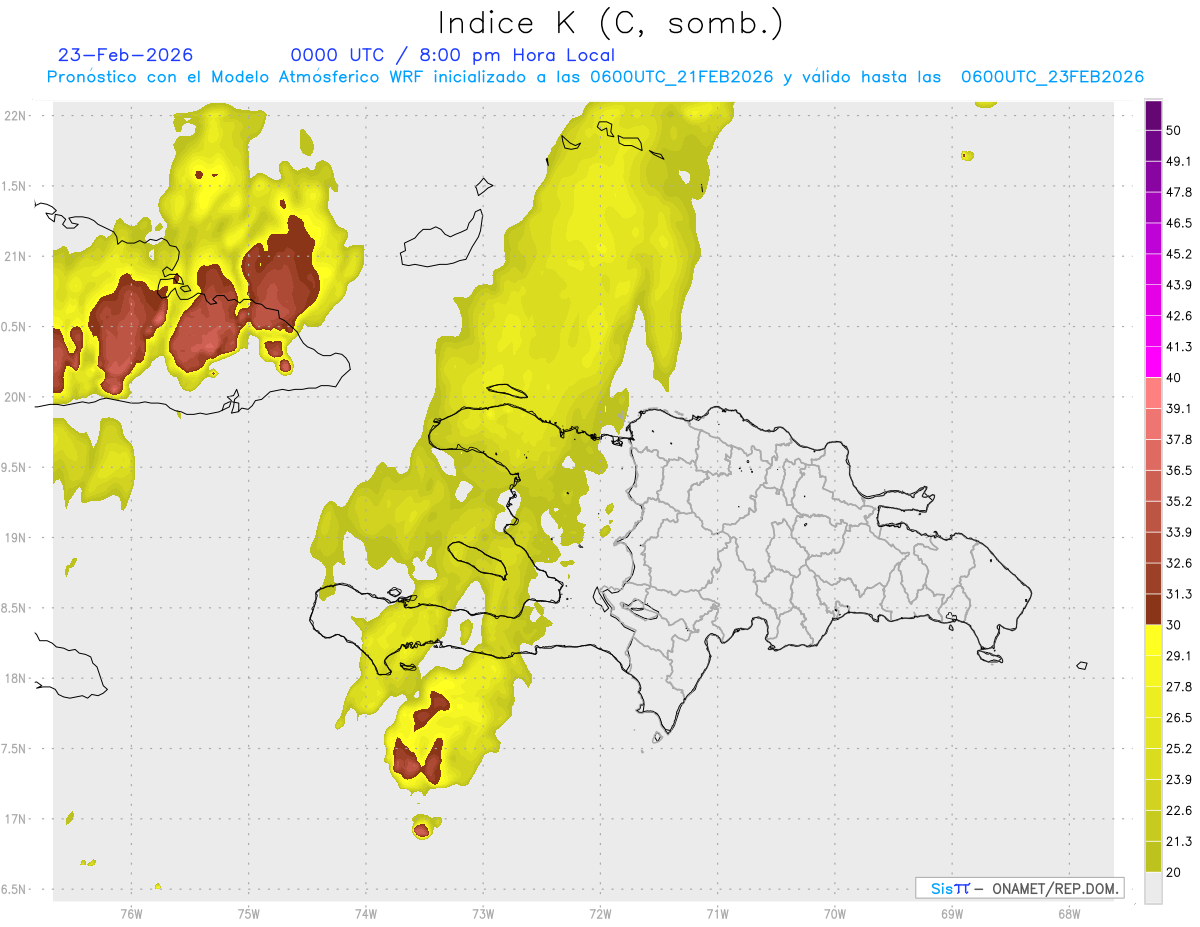
Task: Click the legend value "23.9"
Action: coord(1179,781)
